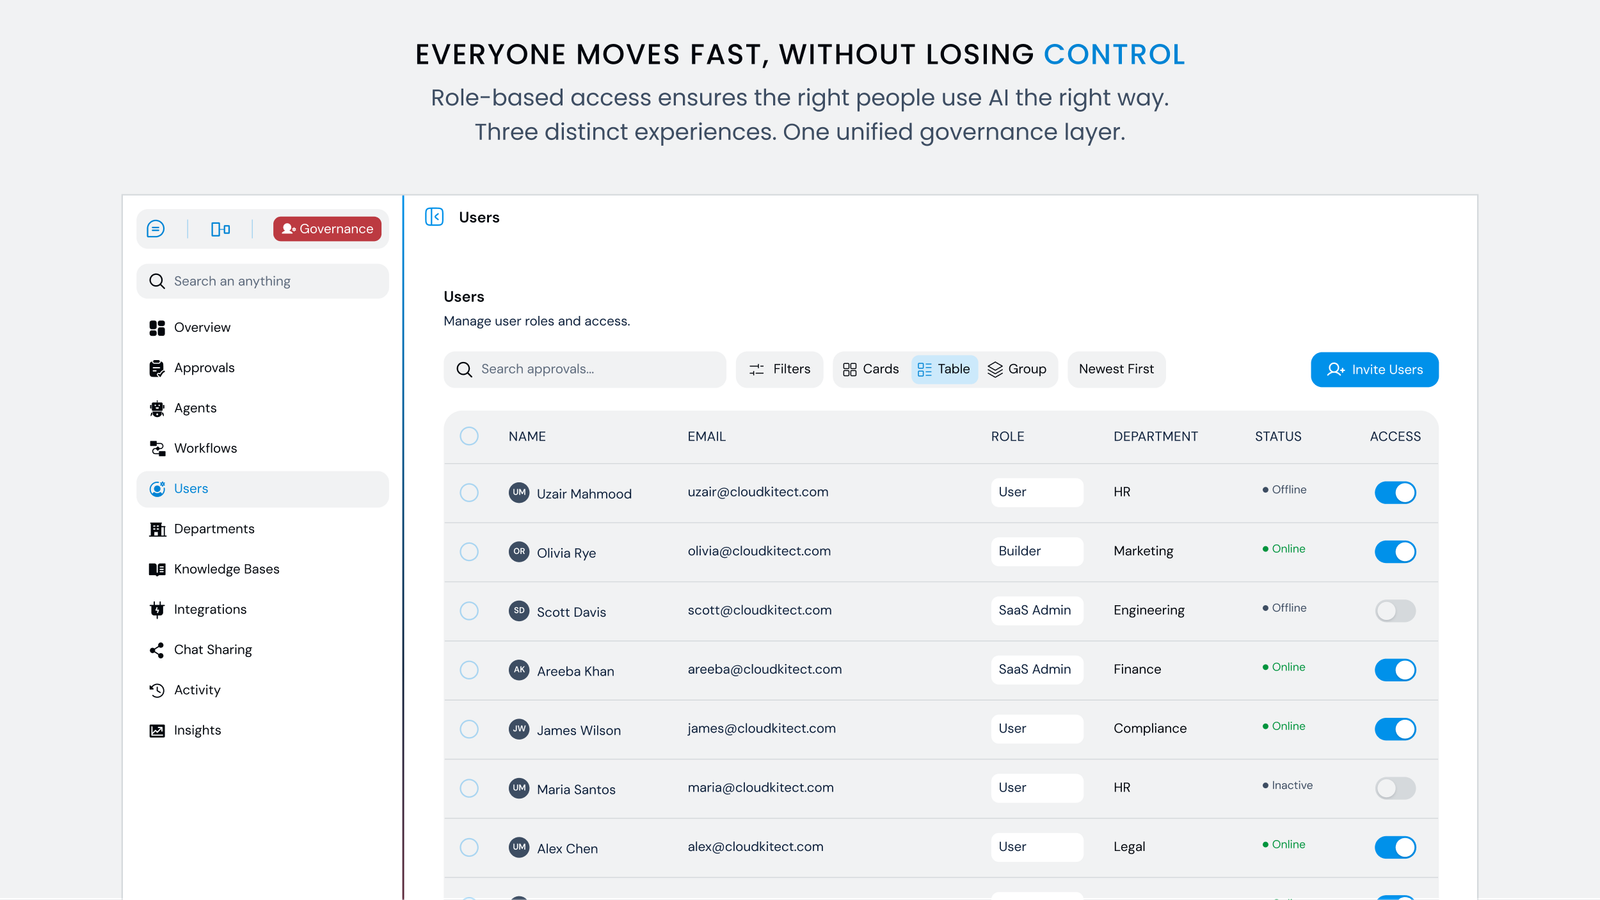Open role dropdown for Olivia Rye
Viewport: 1600px width, 900px height.
click(1036, 551)
